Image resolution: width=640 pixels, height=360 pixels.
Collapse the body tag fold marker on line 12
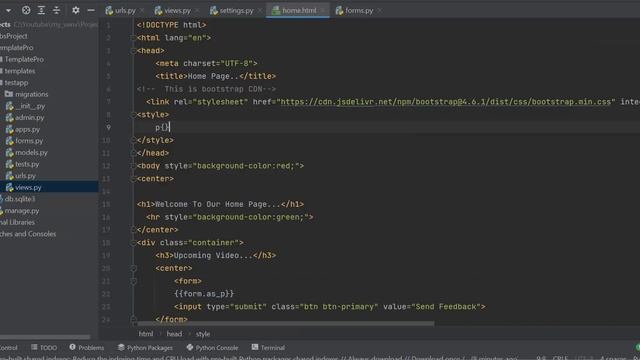click(133, 166)
